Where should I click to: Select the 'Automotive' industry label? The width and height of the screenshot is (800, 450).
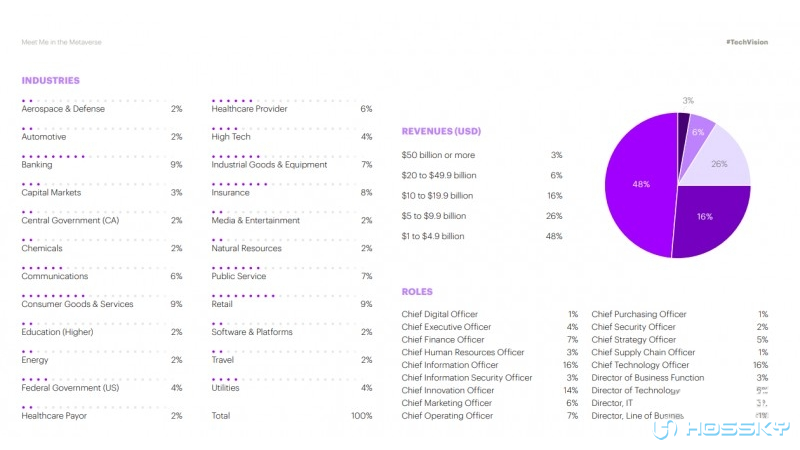44,137
